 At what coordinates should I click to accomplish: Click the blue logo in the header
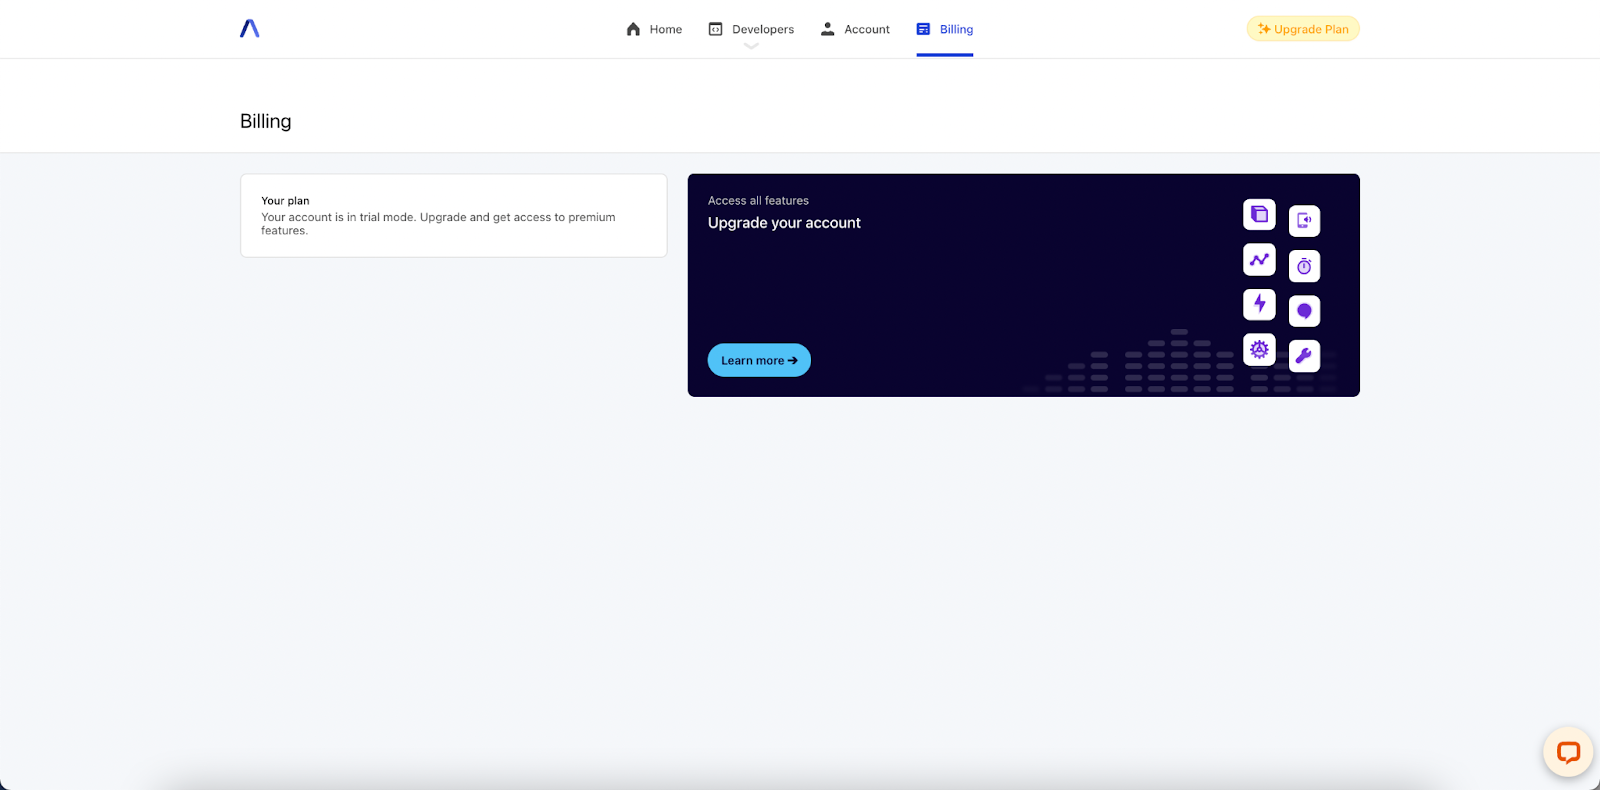point(250,29)
